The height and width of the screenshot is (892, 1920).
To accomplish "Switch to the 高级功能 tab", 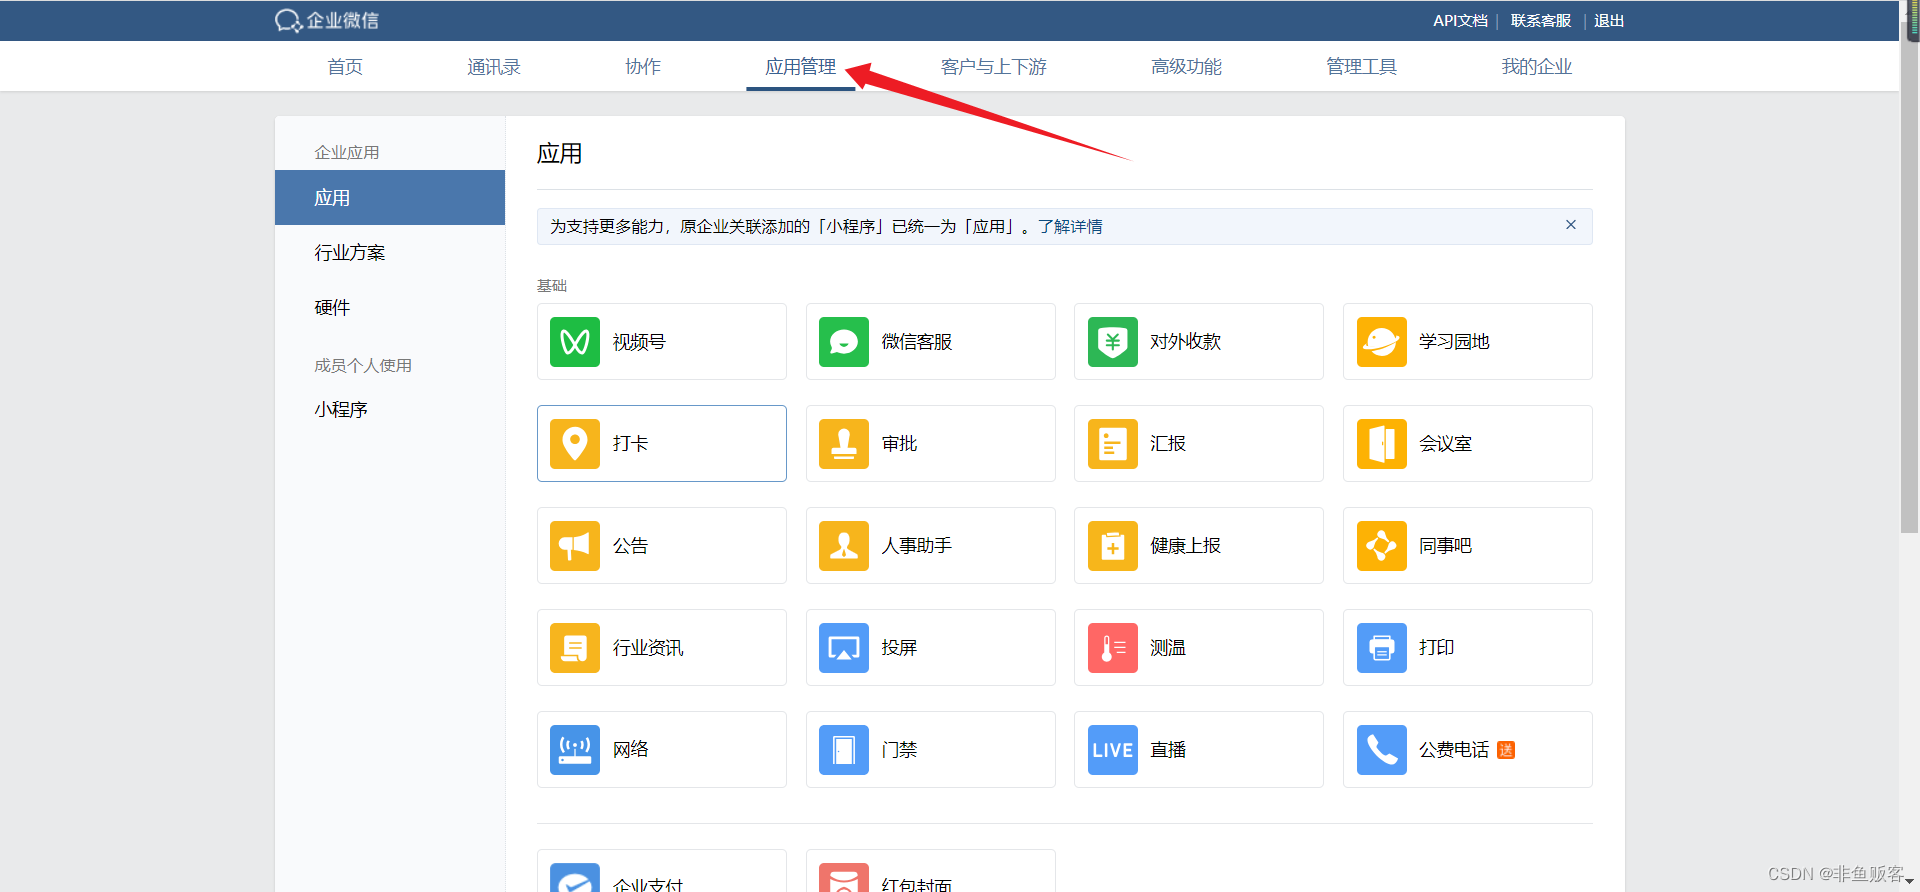I will pyautogui.click(x=1187, y=67).
